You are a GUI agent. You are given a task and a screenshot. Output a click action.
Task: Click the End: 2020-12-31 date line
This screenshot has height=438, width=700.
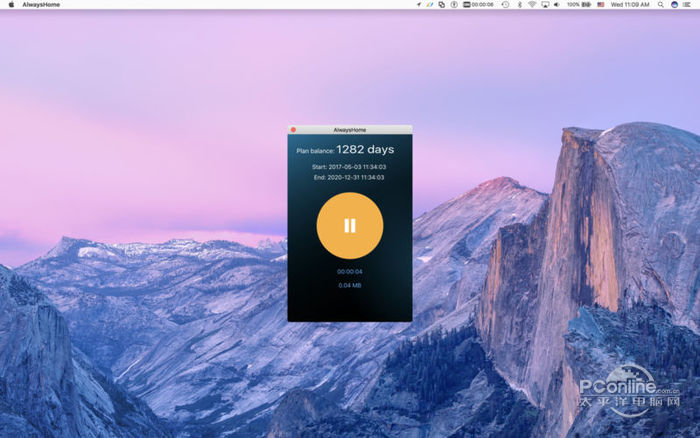(349, 177)
